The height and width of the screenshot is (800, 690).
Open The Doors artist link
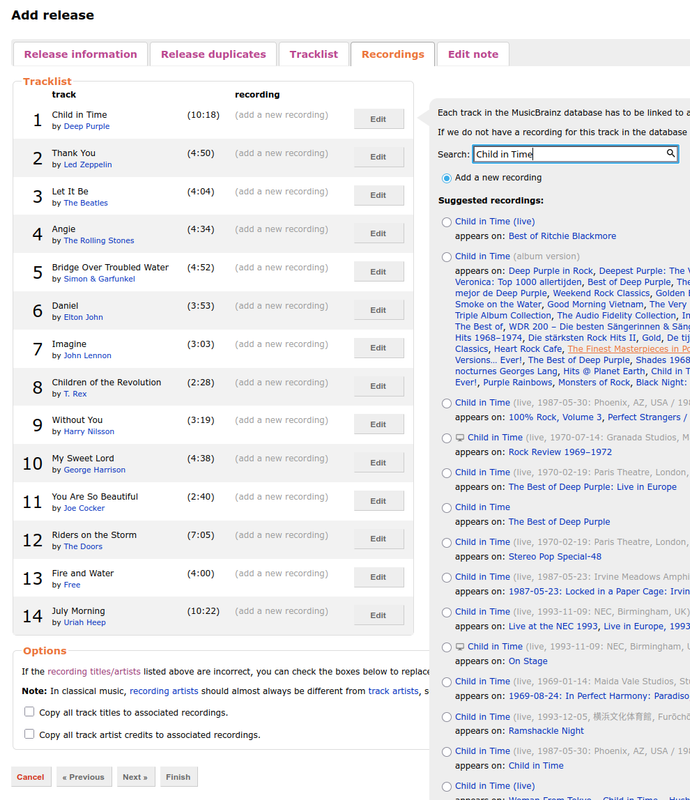pyautogui.click(x=83, y=546)
